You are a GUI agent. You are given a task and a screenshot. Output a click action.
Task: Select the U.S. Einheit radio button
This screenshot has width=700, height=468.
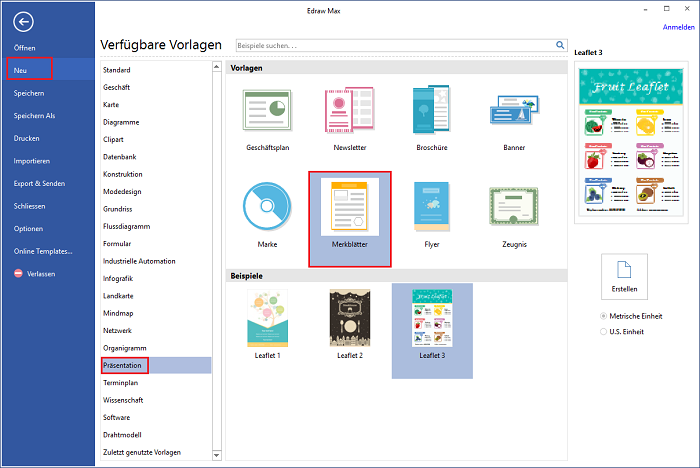[x=604, y=332]
